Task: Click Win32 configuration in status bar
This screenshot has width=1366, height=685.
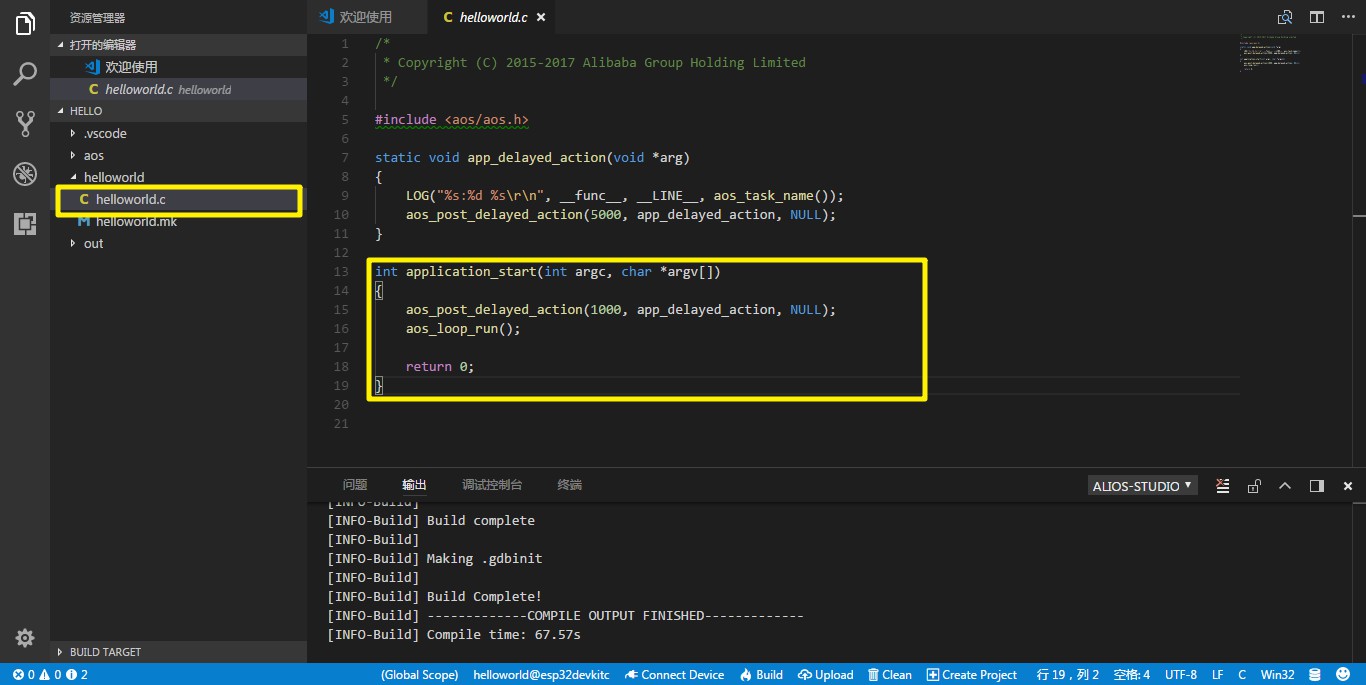Action: (1277, 675)
